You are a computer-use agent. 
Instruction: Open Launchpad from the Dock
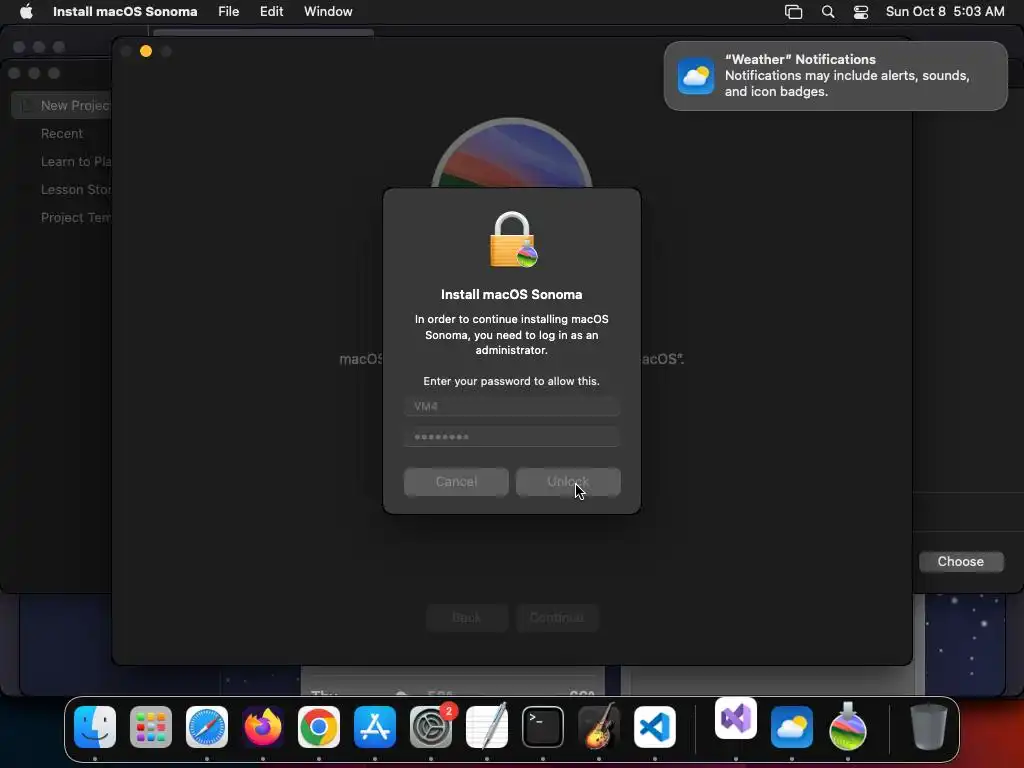click(x=151, y=727)
